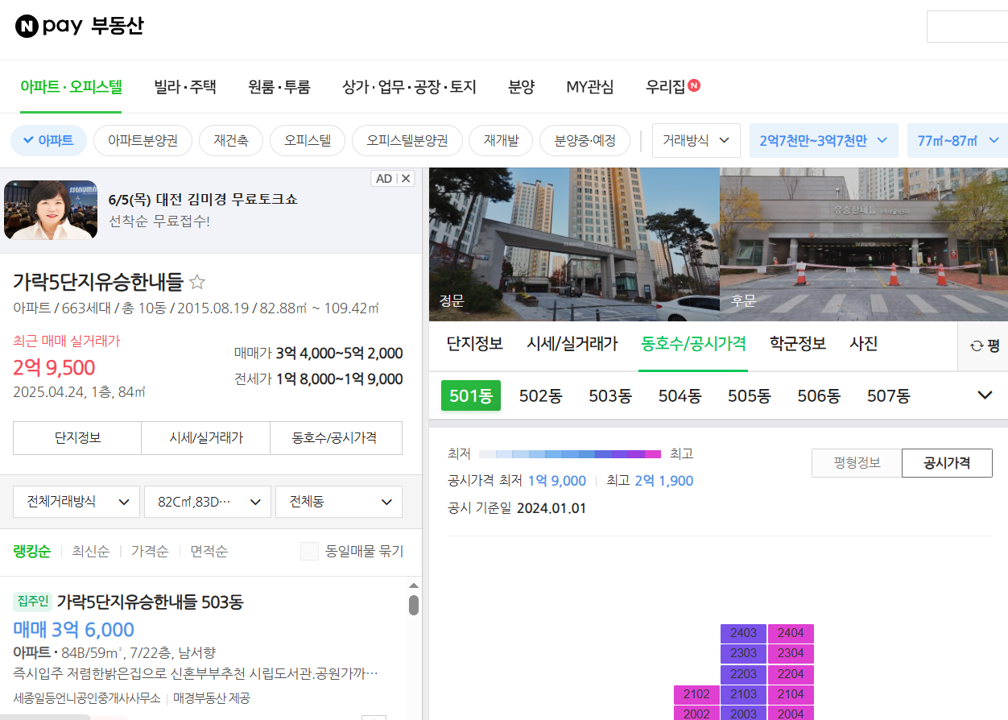The image size is (1008, 720).
Task: Toggle the 아파트 filter chip off
Action: tap(47, 141)
